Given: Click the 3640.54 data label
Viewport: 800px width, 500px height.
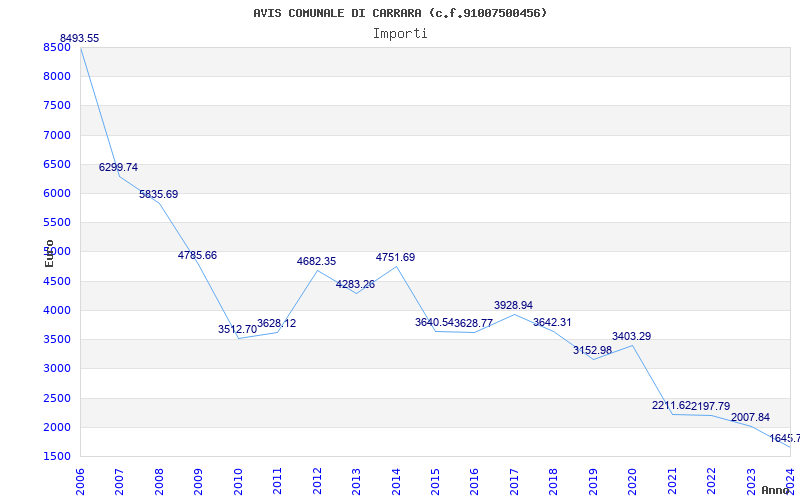Looking at the screenshot, I should [434, 322].
